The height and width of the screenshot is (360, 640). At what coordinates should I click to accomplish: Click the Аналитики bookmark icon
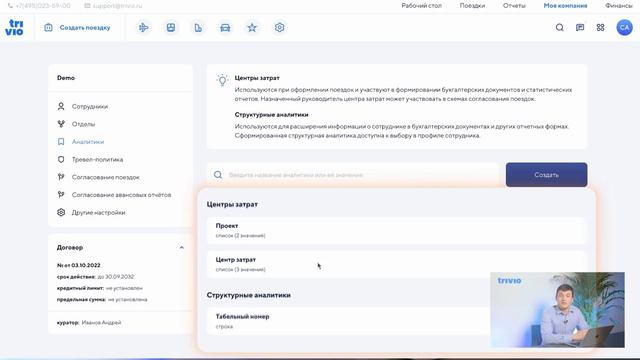[61, 142]
